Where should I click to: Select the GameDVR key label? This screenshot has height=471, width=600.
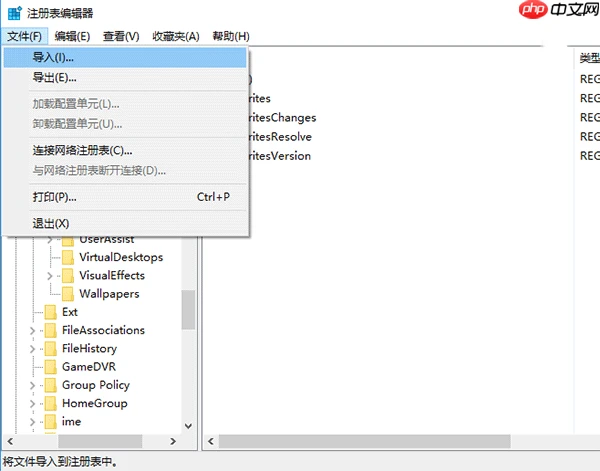pos(89,367)
